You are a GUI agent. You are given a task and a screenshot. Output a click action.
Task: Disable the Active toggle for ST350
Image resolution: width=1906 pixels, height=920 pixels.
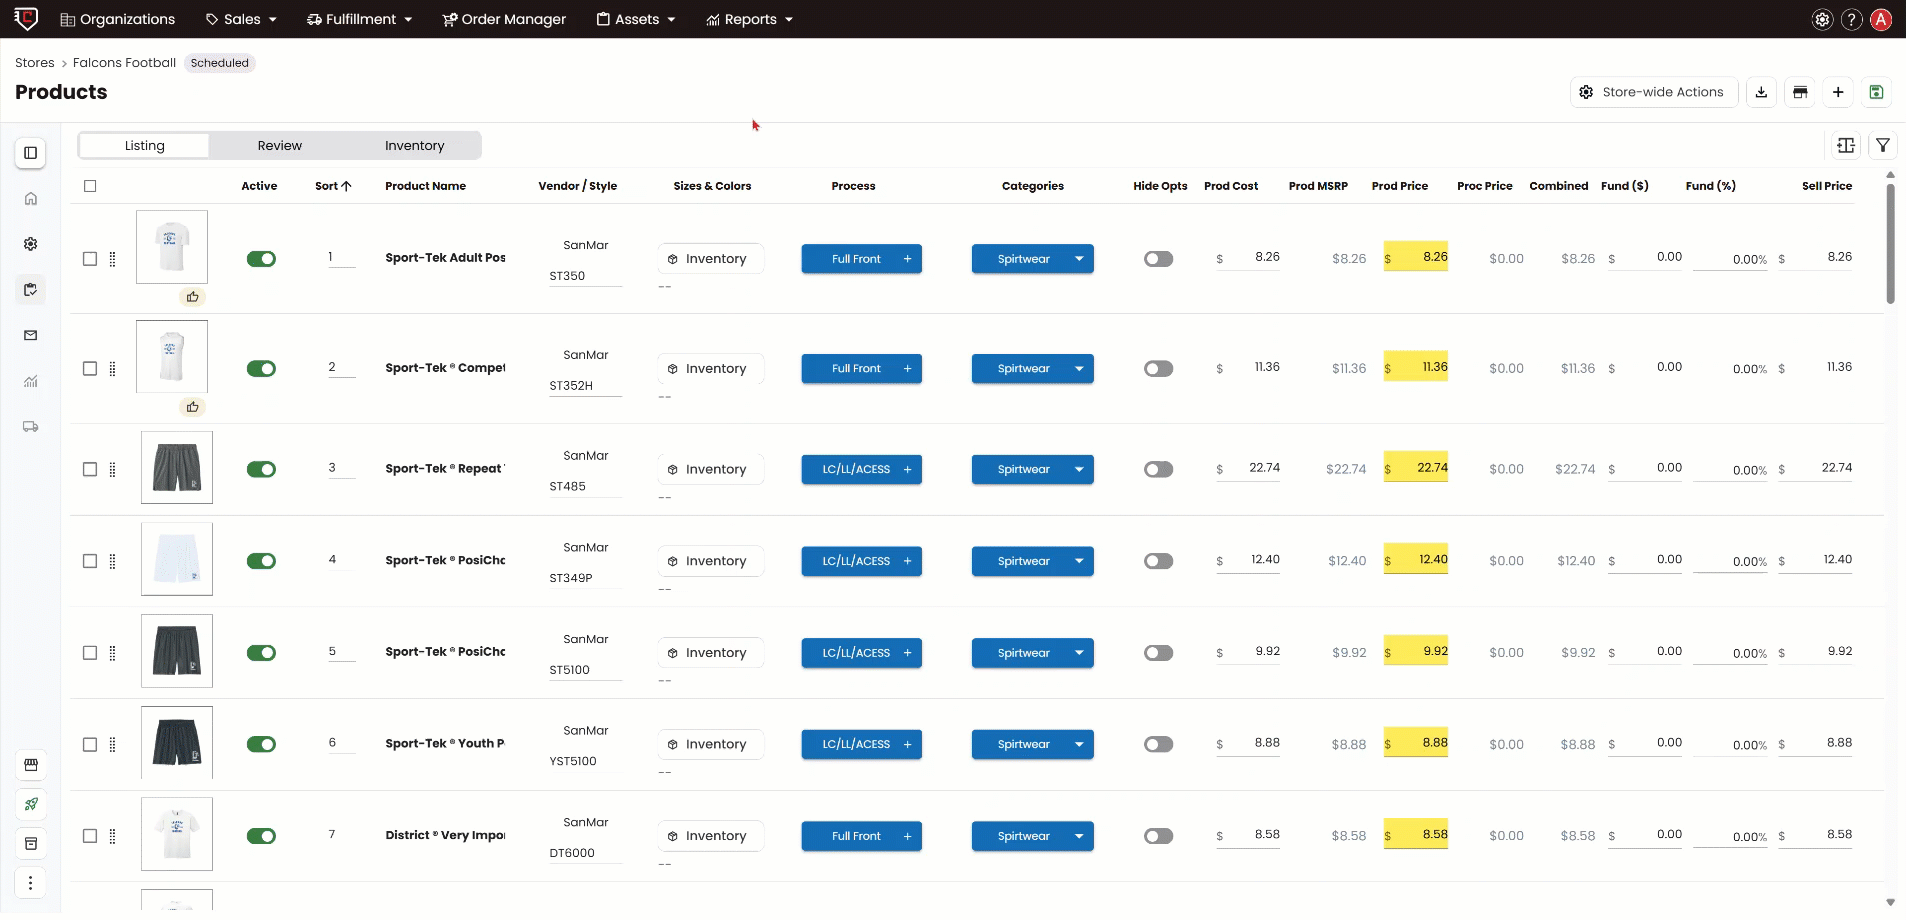click(x=261, y=259)
